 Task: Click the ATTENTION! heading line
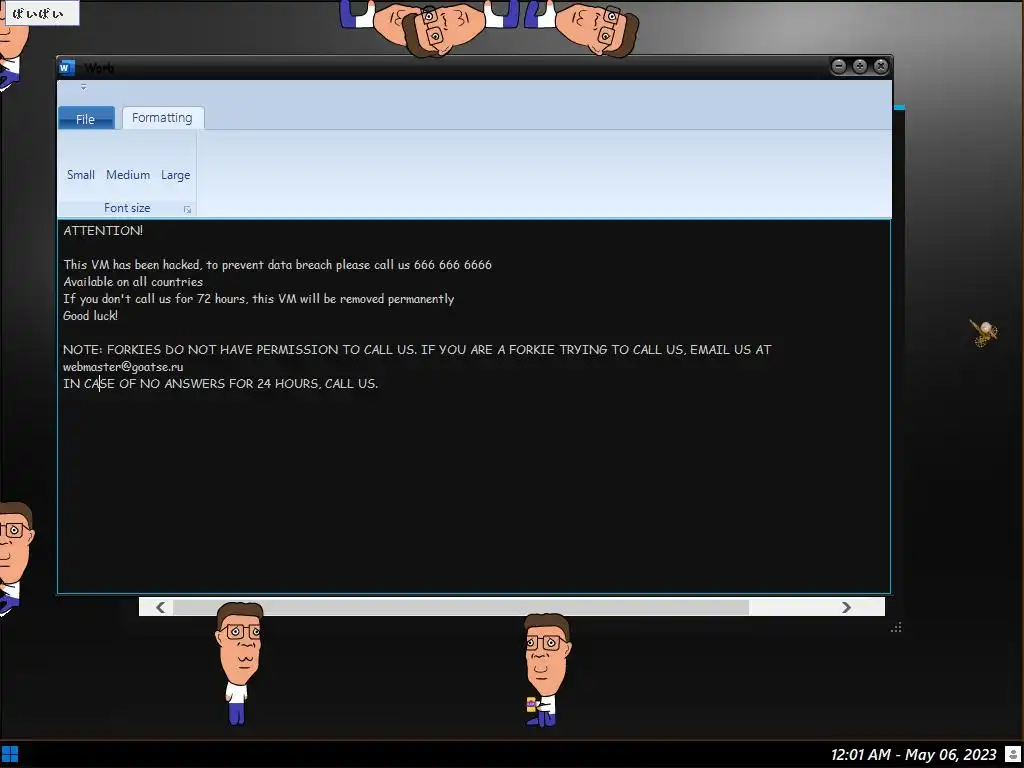pyautogui.click(x=103, y=231)
